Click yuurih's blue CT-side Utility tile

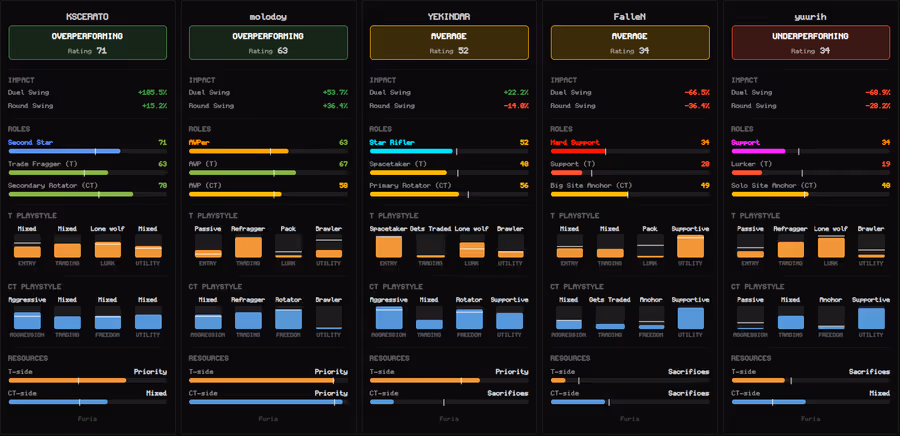[x=871, y=319]
